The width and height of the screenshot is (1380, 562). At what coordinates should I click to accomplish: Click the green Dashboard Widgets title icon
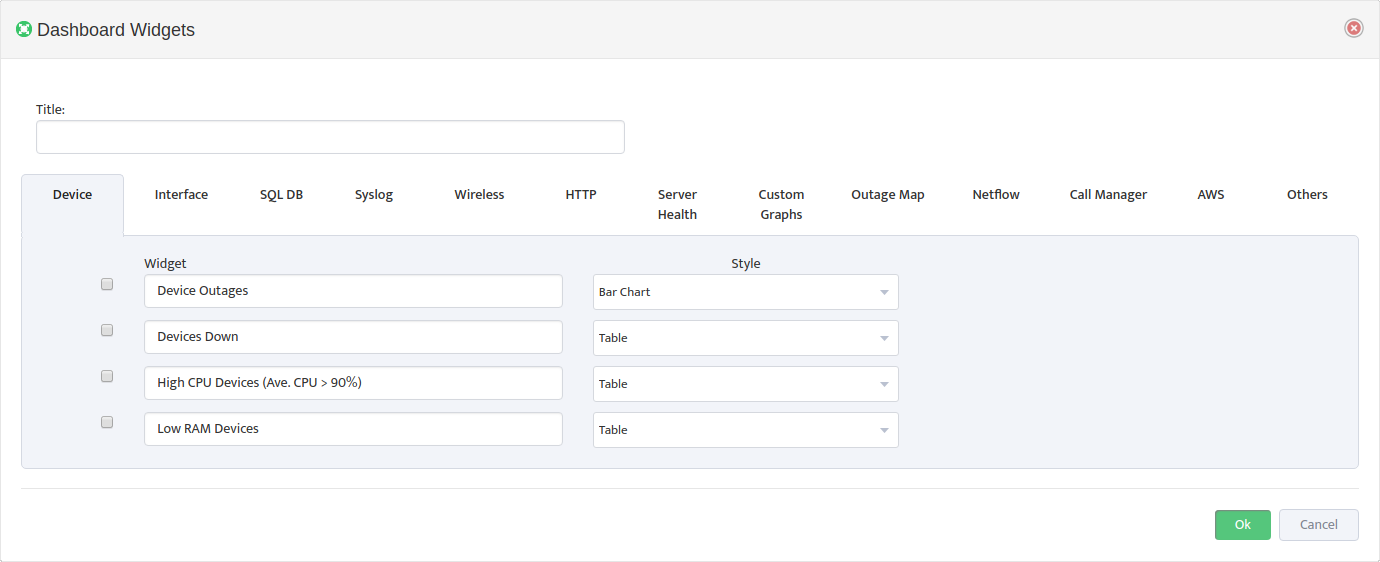tap(24, 29)
